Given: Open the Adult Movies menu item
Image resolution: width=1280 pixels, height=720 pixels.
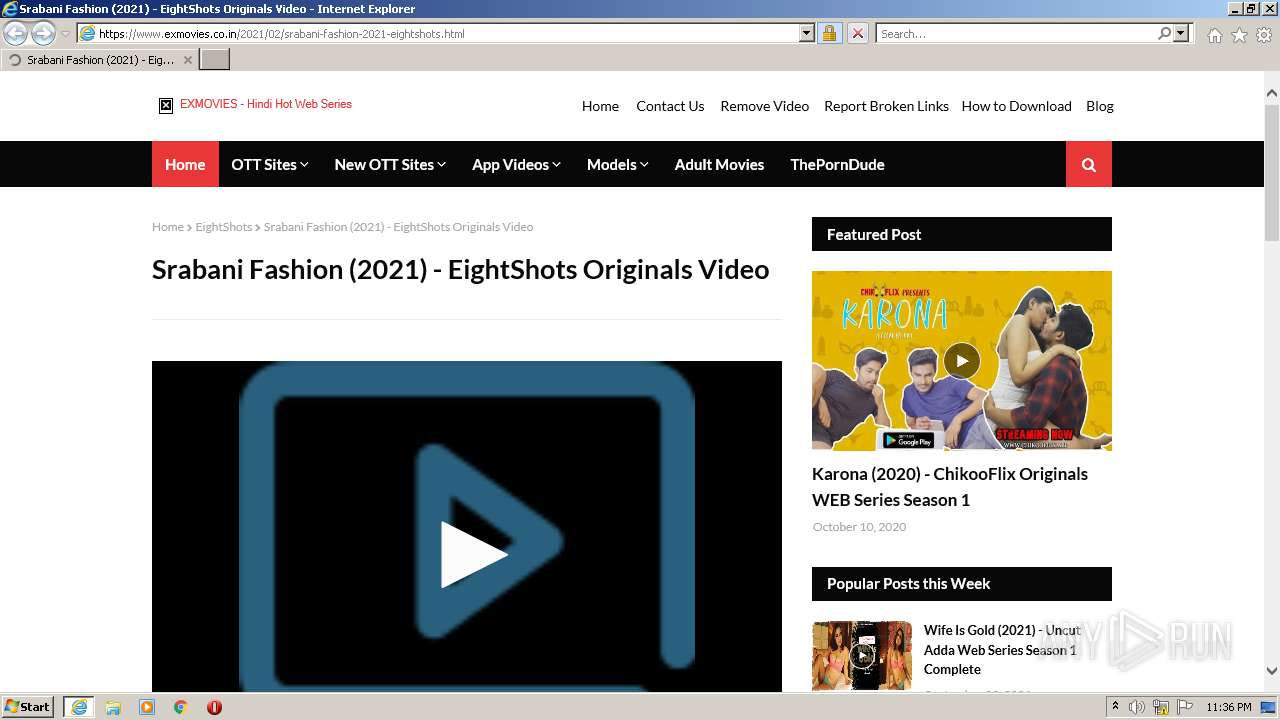Looking at the screenshot, I should point(719,164).
